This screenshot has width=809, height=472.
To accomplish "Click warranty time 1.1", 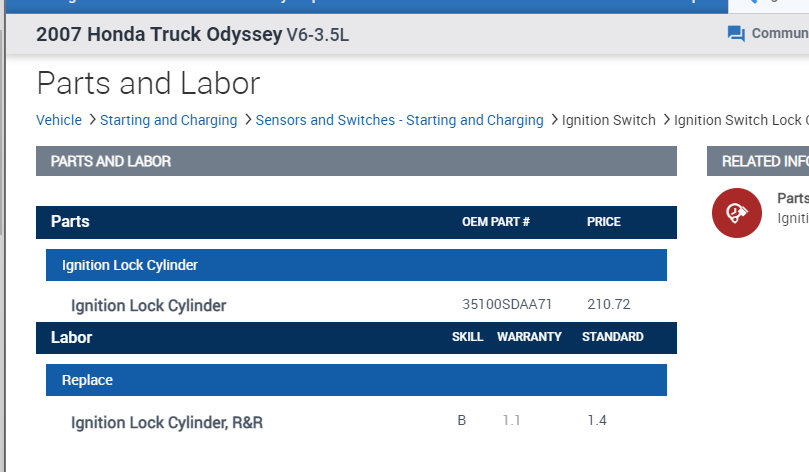I will pos(511,420).
